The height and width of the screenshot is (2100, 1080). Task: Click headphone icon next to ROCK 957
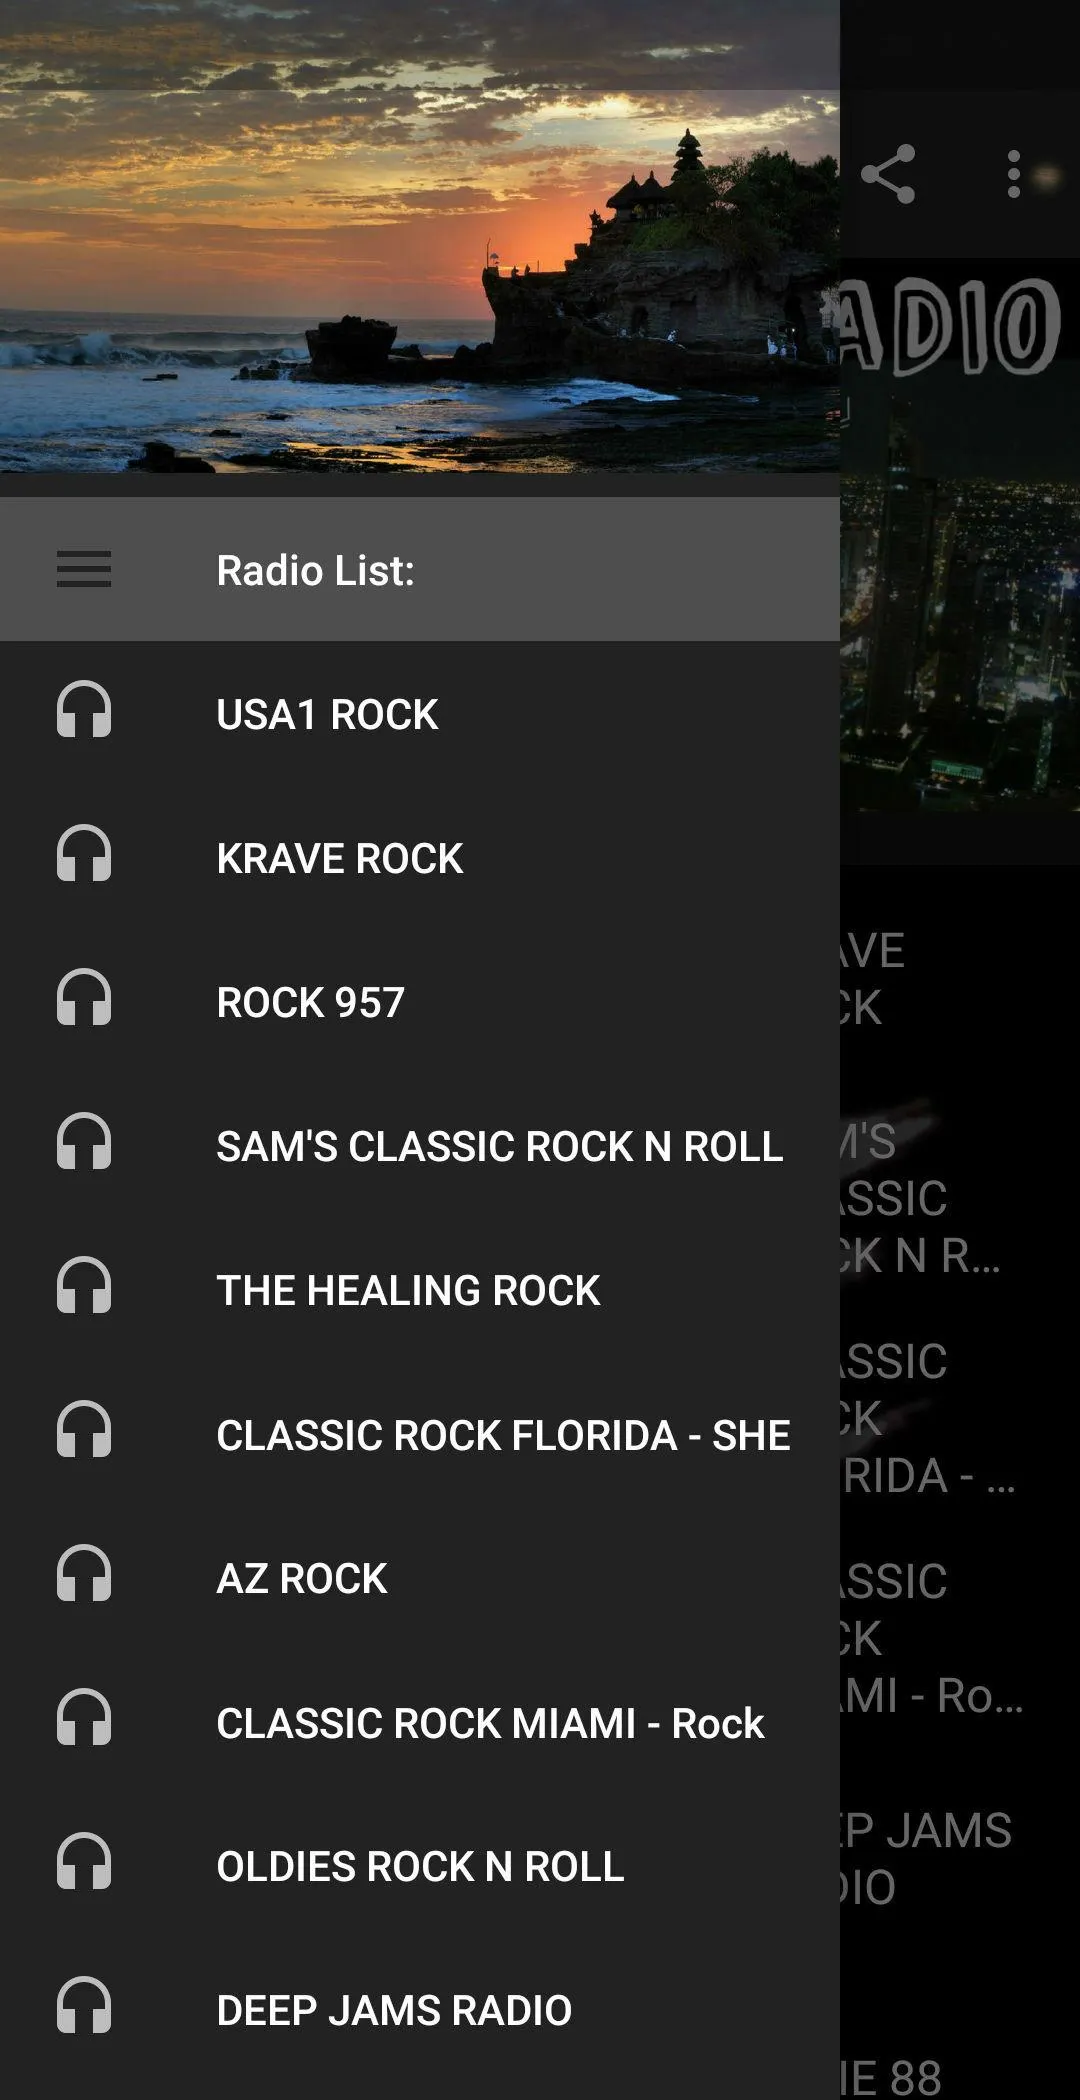[84, 997]
